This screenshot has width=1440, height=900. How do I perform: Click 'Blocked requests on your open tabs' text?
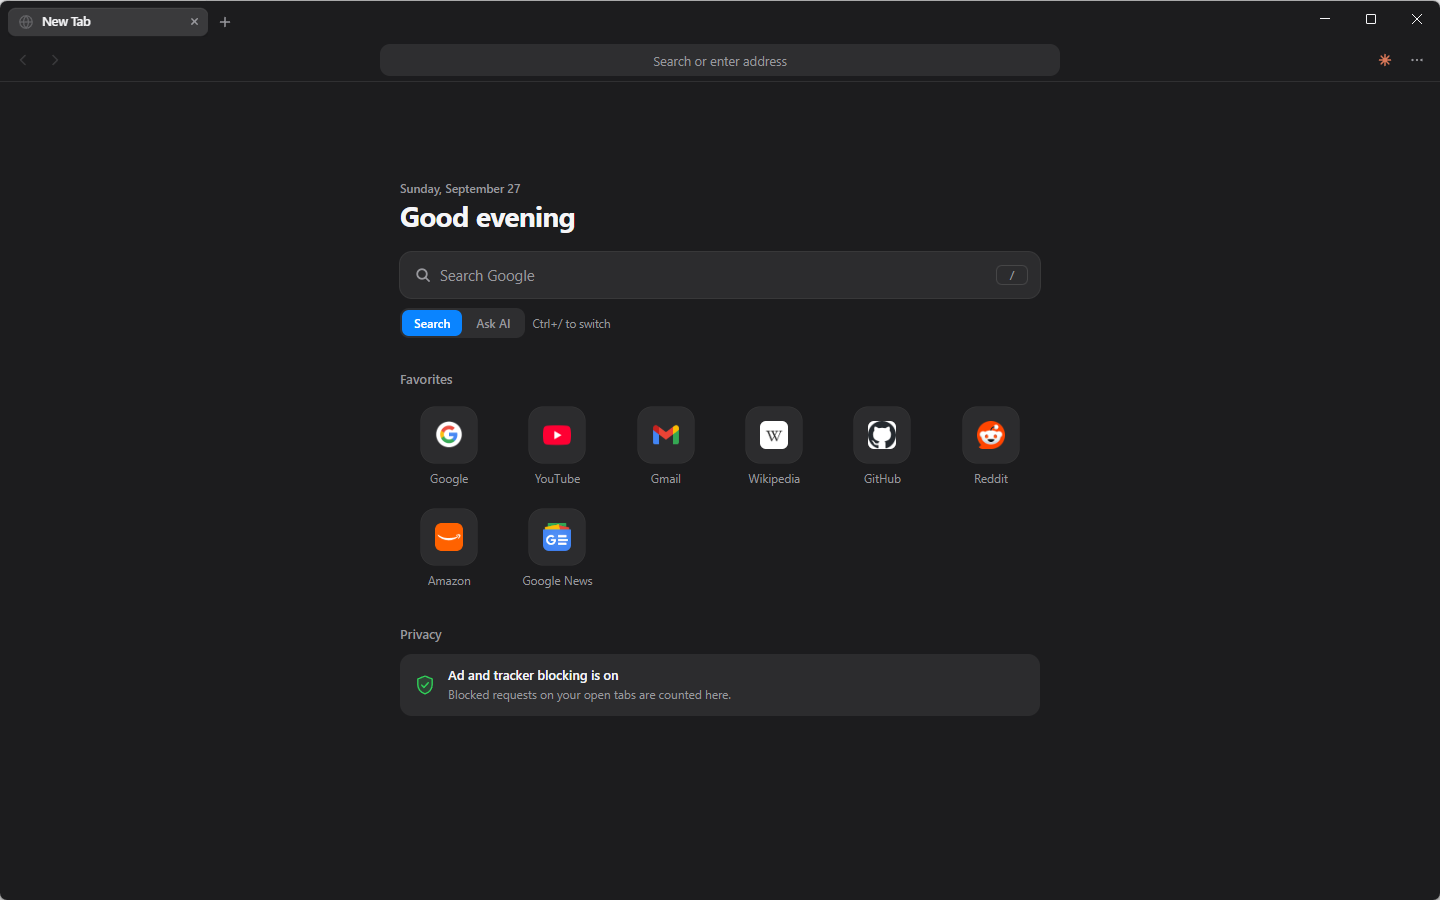[x=589, y=695]
